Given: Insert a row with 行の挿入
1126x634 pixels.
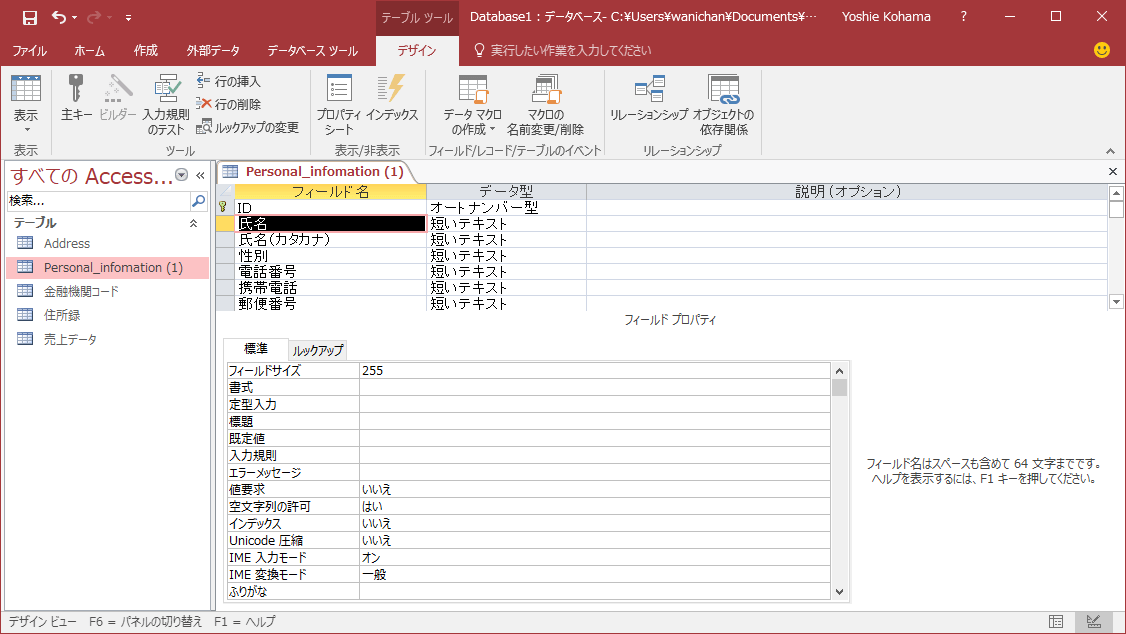Looking at the screenshot, I should [x=228, y=81].
